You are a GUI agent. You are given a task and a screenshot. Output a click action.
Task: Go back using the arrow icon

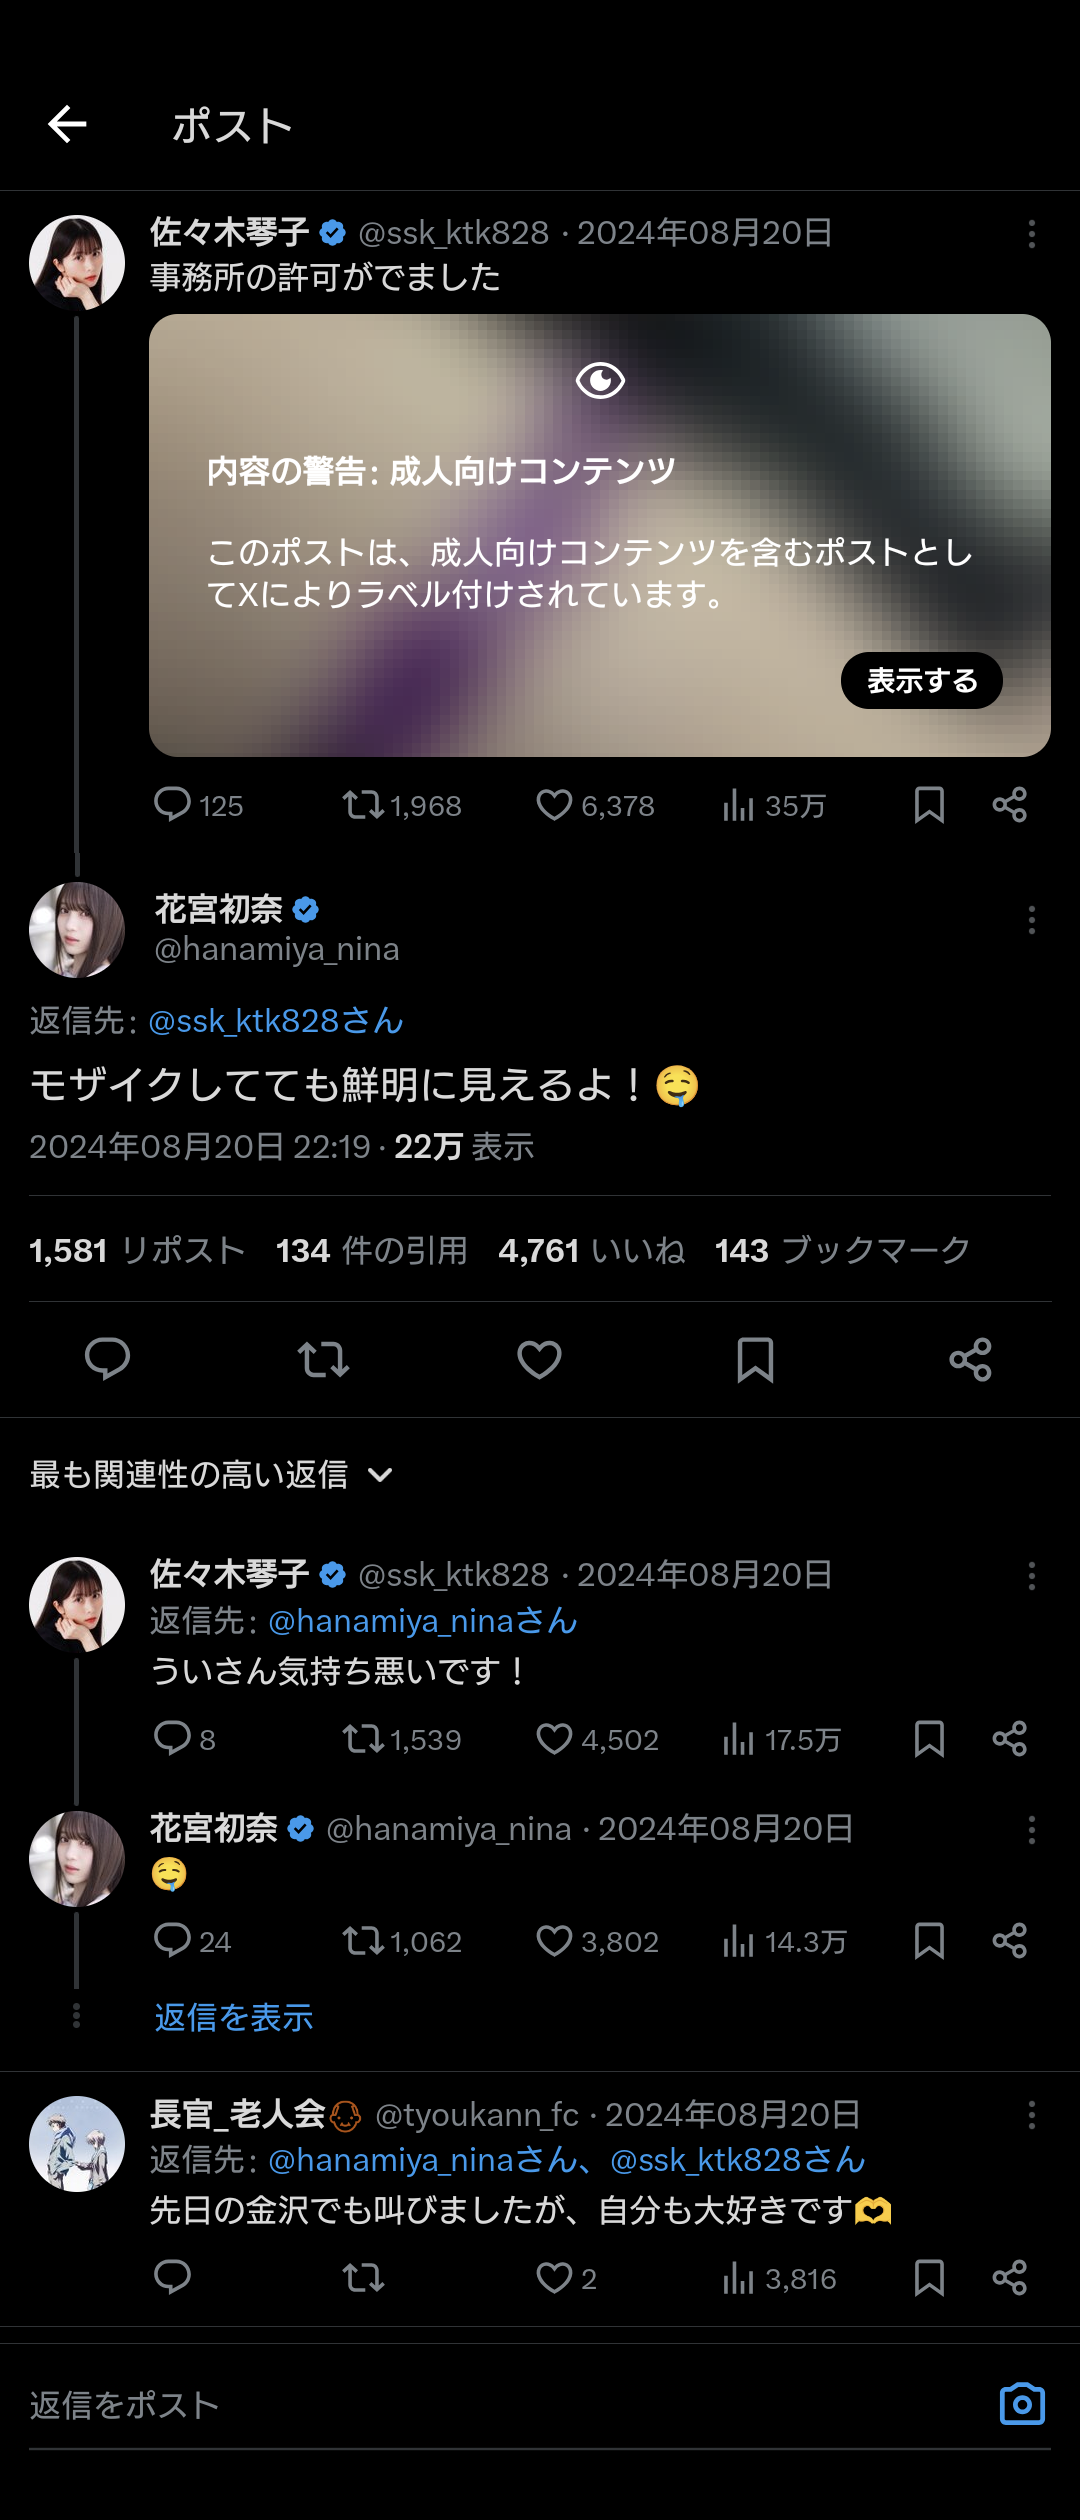[x=67, y=125]
